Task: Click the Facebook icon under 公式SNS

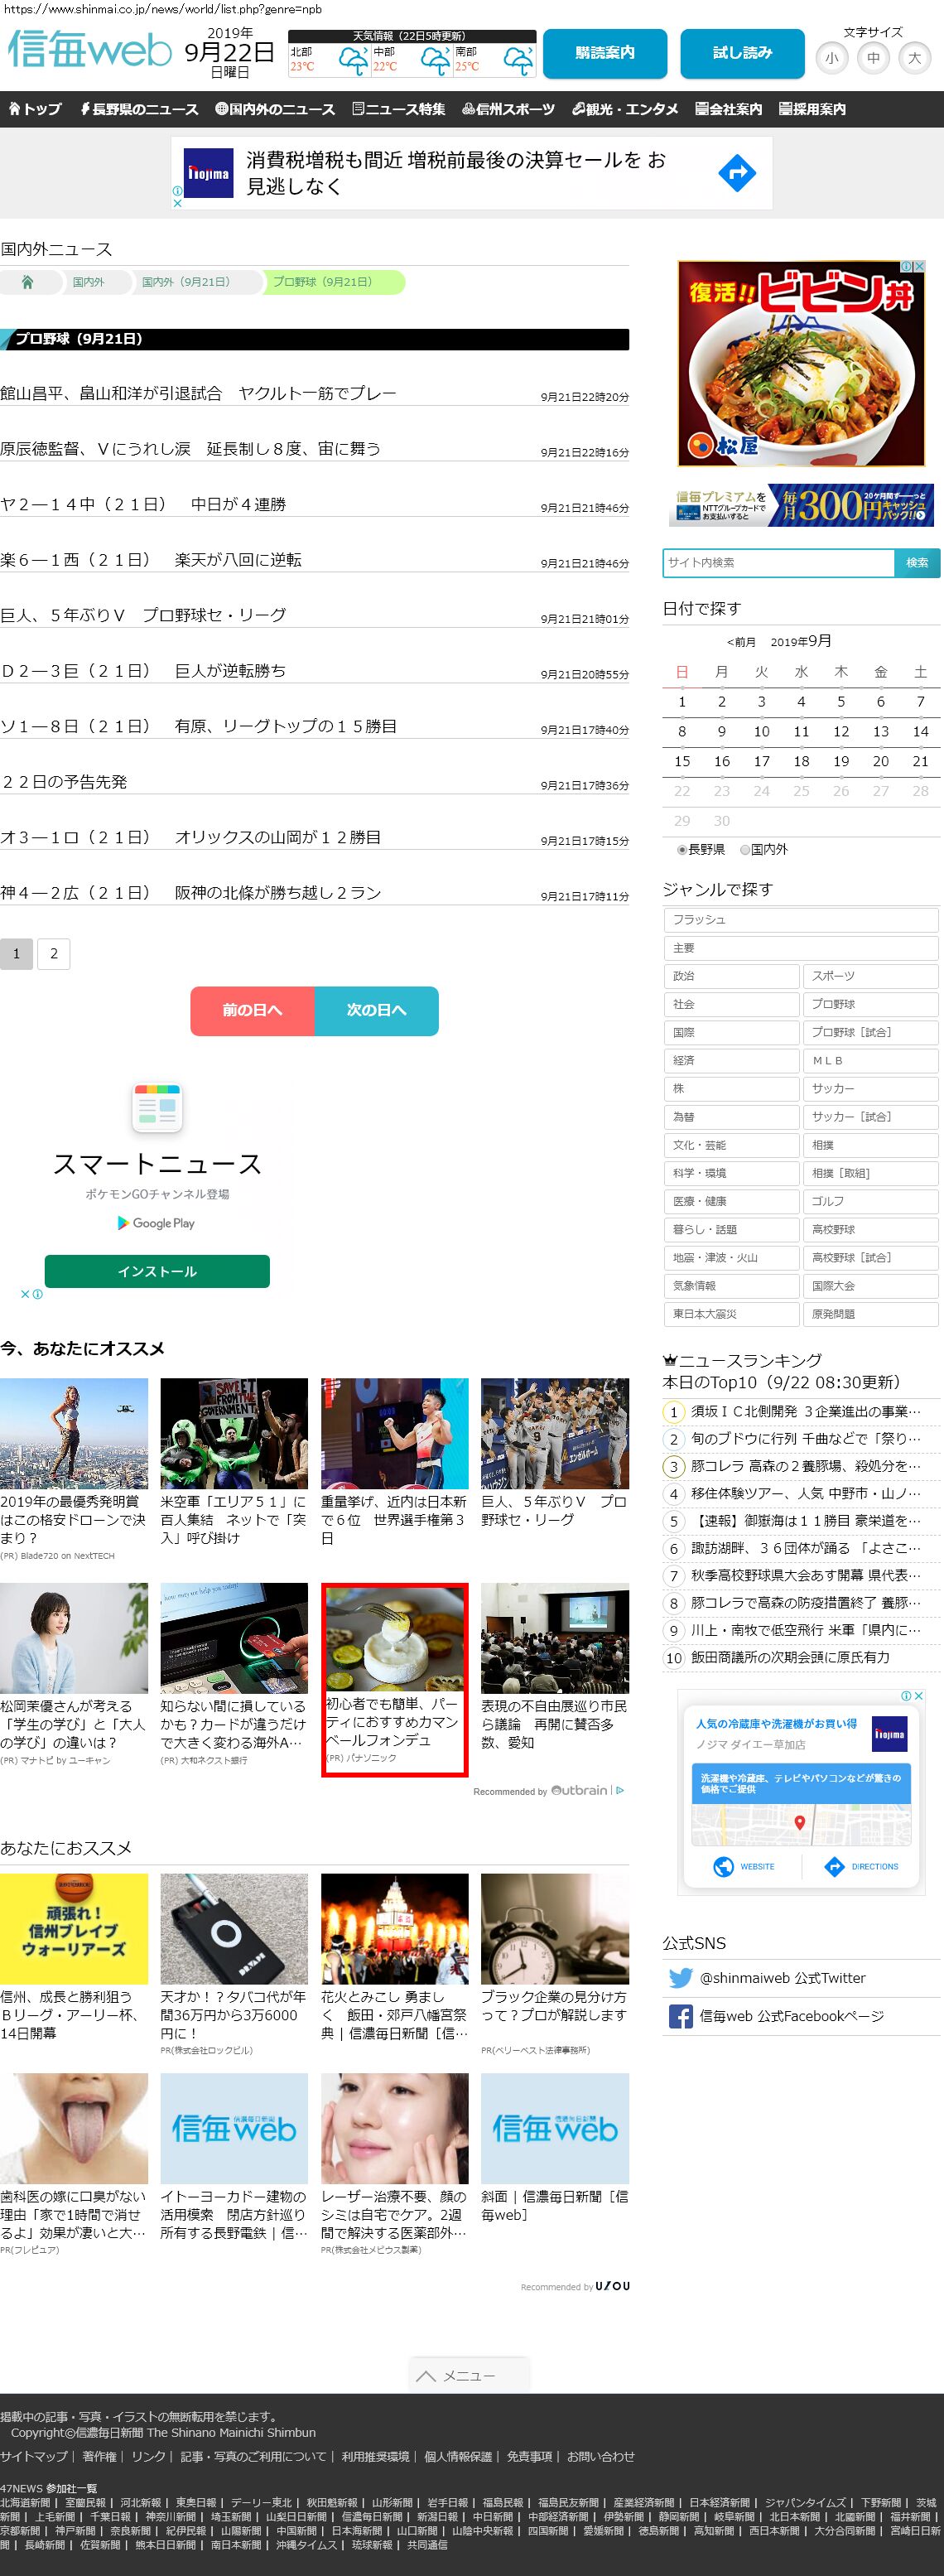Action: point(680,2016)
